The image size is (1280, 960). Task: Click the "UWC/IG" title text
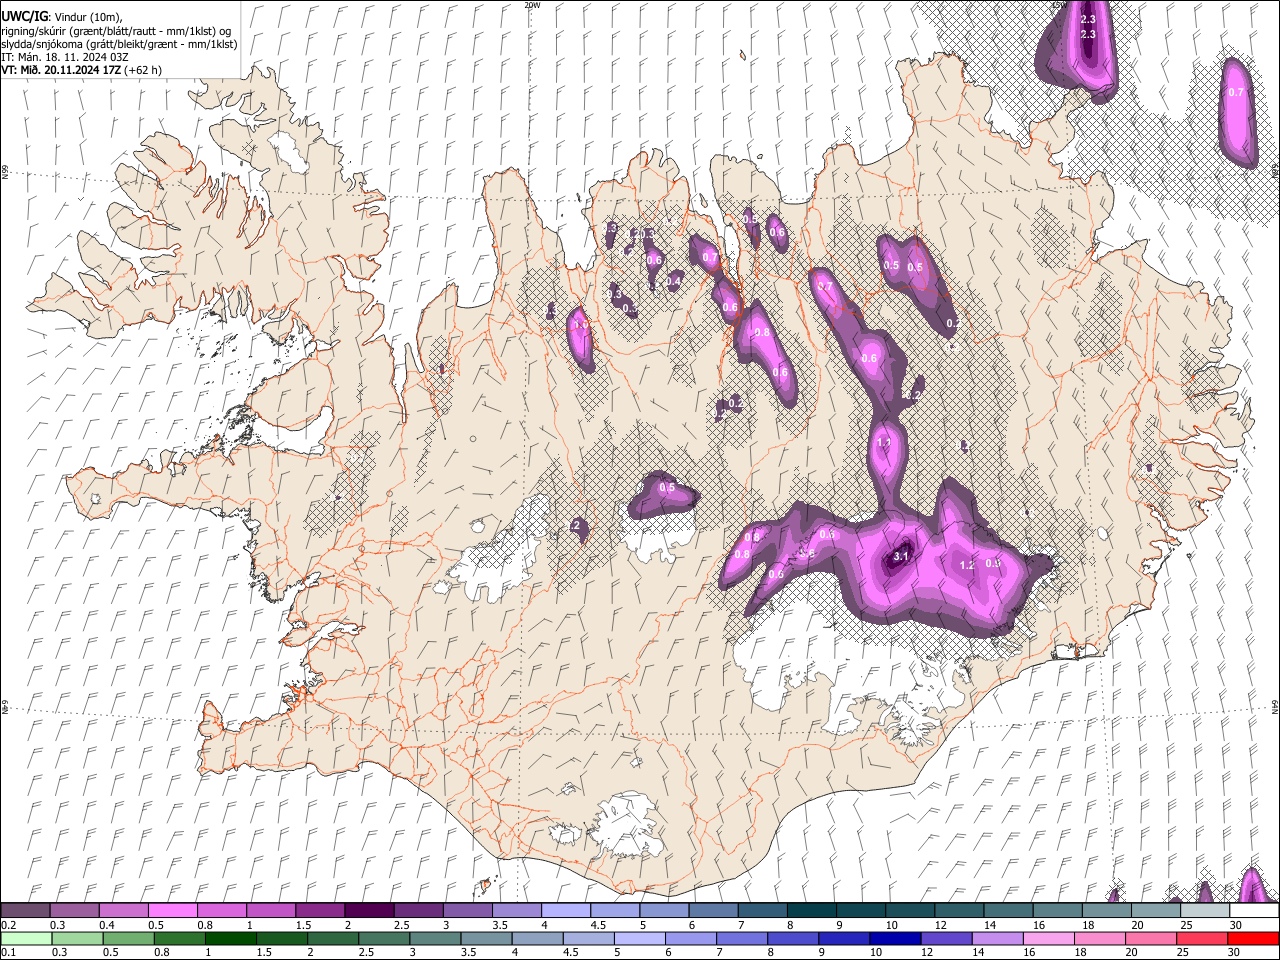pyautogui.click(x=24, y=17)
